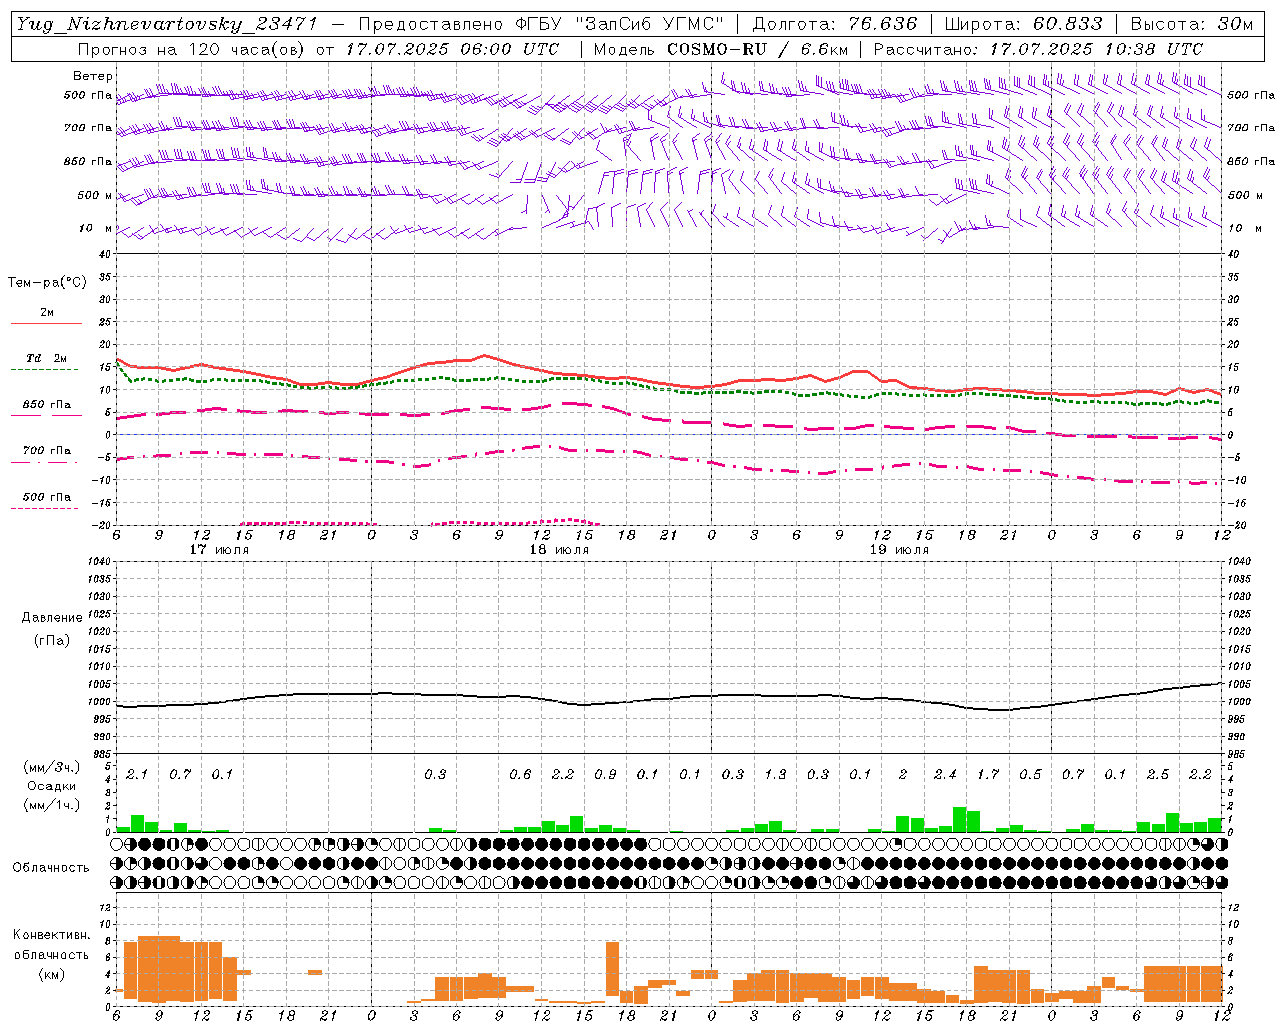This screenshot has width=1280, height=1024.
Task: Select the latitude value 'Широта: 60.833'
Action: tap(1024, 24)
